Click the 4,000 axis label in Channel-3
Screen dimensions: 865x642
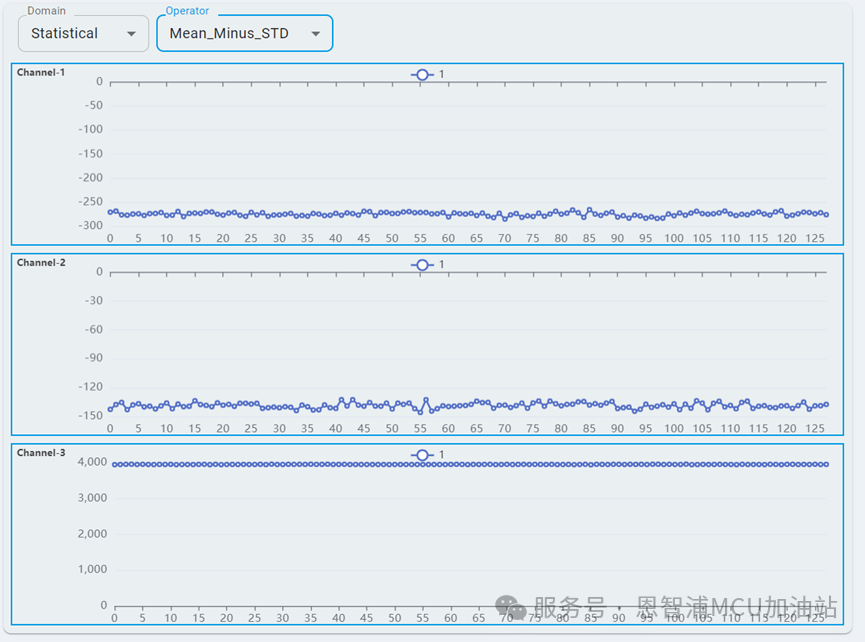pyautogui.click(x=92, y=462)
